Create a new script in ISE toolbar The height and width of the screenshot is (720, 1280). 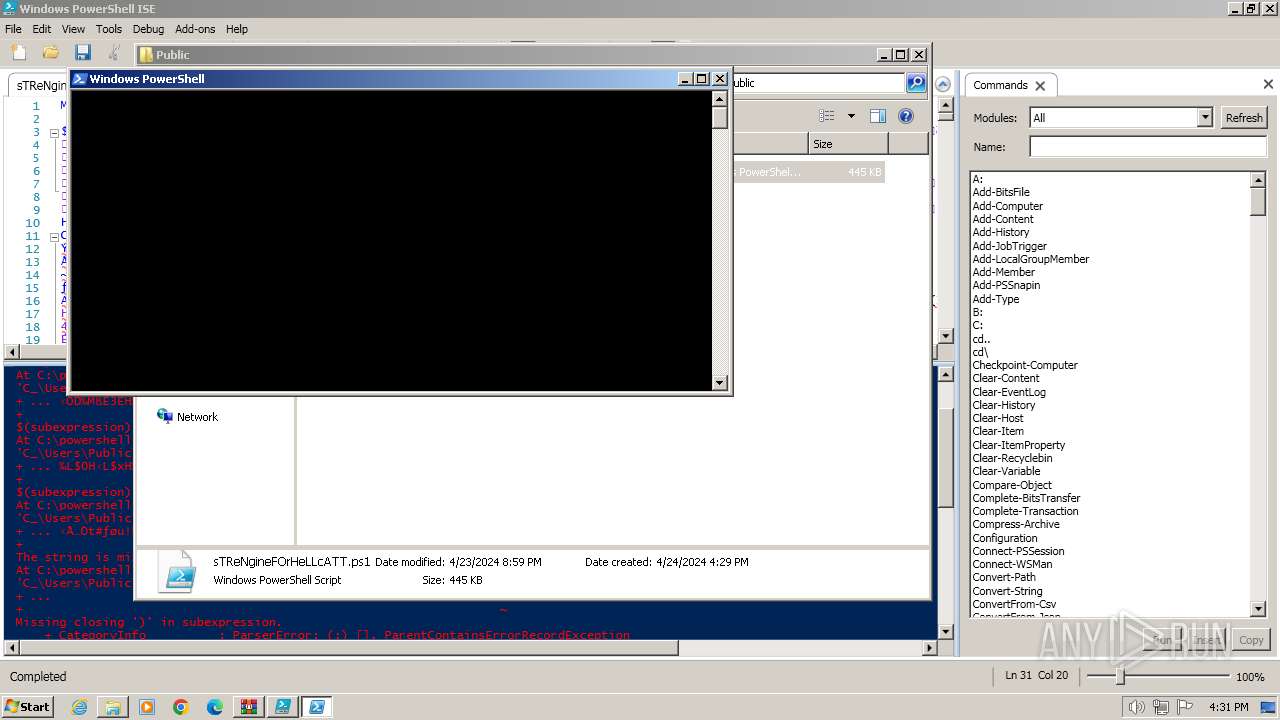coord(18,53)
